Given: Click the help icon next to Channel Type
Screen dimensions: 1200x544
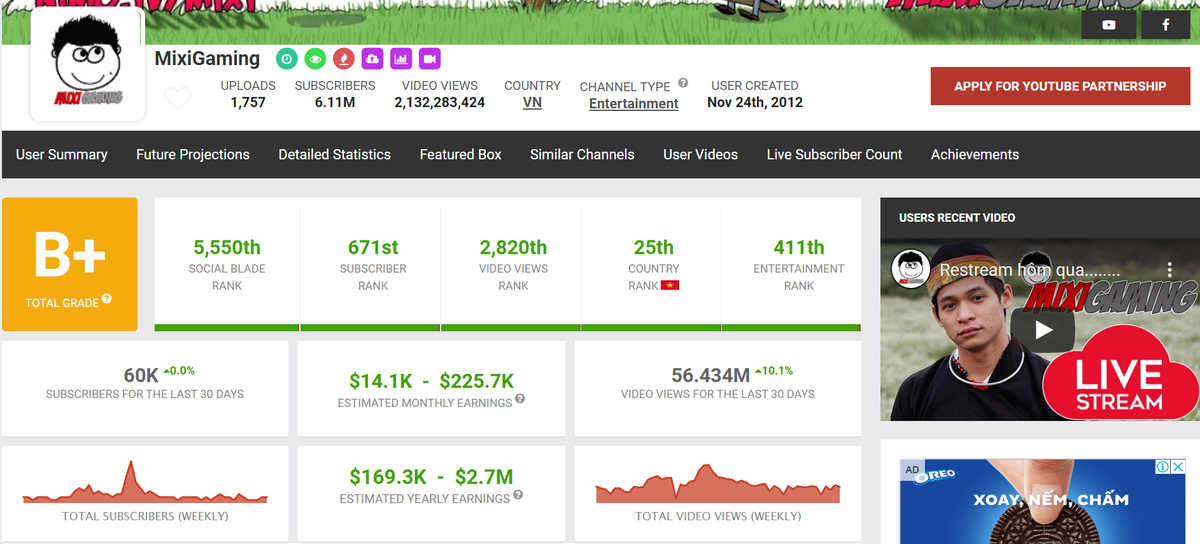Looking at the screenshot, I should point(683,84).
